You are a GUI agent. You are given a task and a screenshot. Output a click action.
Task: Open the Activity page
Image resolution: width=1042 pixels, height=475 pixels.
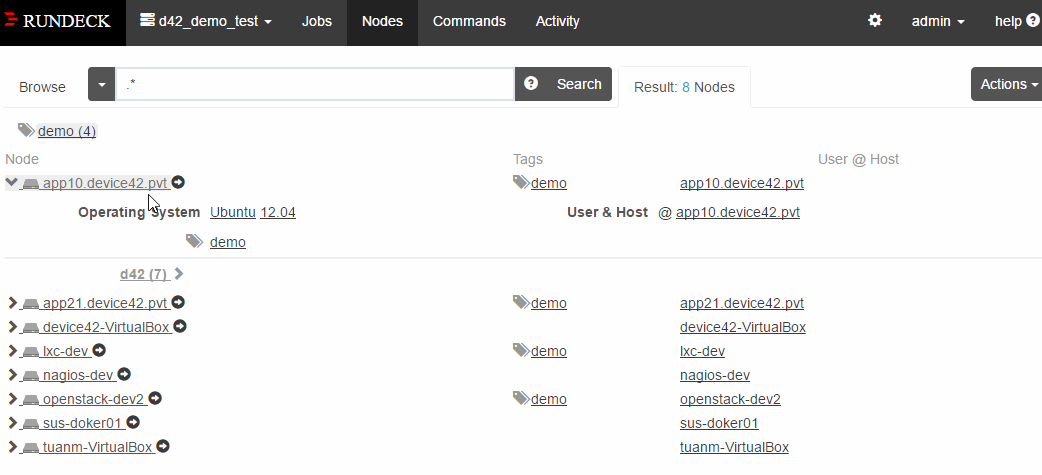point(557,21)
